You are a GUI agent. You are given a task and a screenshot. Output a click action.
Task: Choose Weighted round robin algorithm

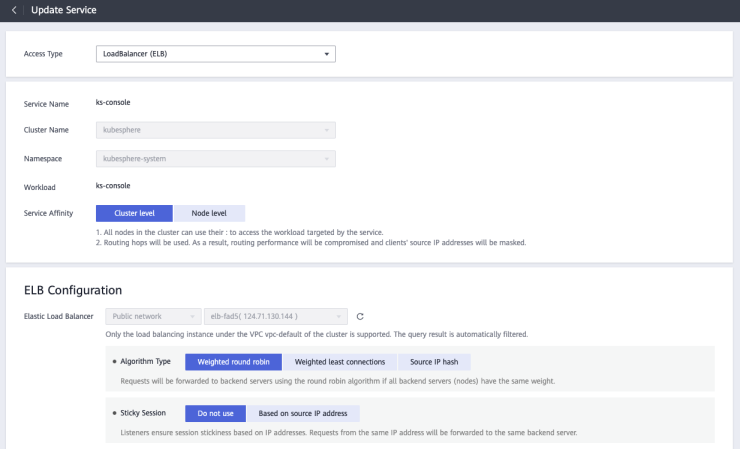(x=233, y=362)
